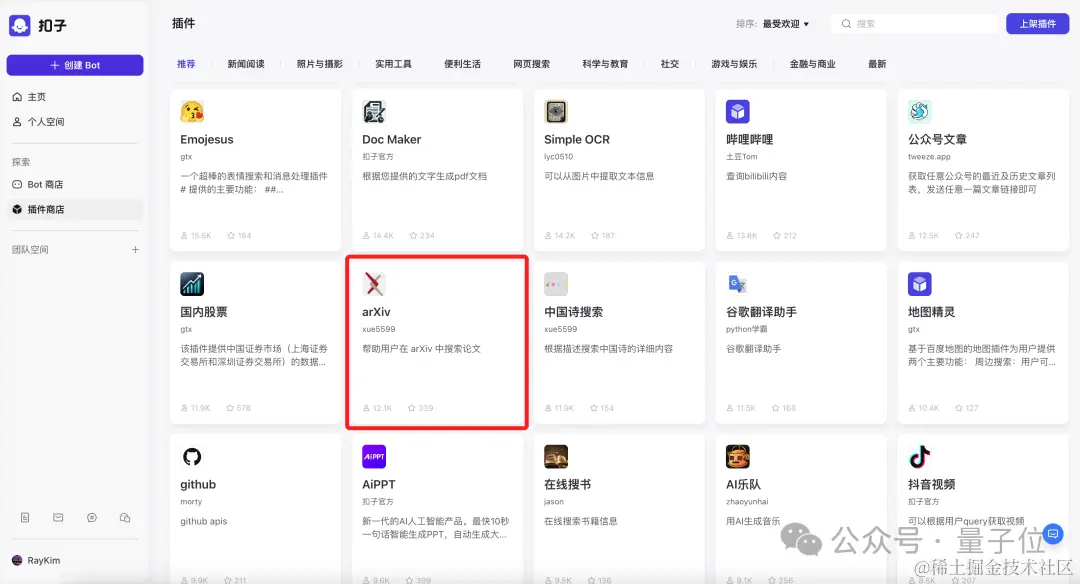Click the 抖音视频 TikTok icon
Viewport: 1080px width, 584px height.
point(920,457)
